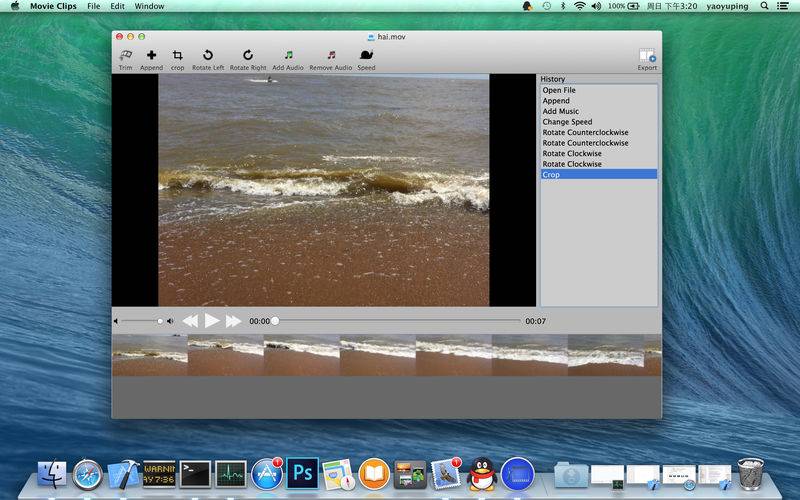
Task: Select Add Music history entry
Action: (560, 111)
